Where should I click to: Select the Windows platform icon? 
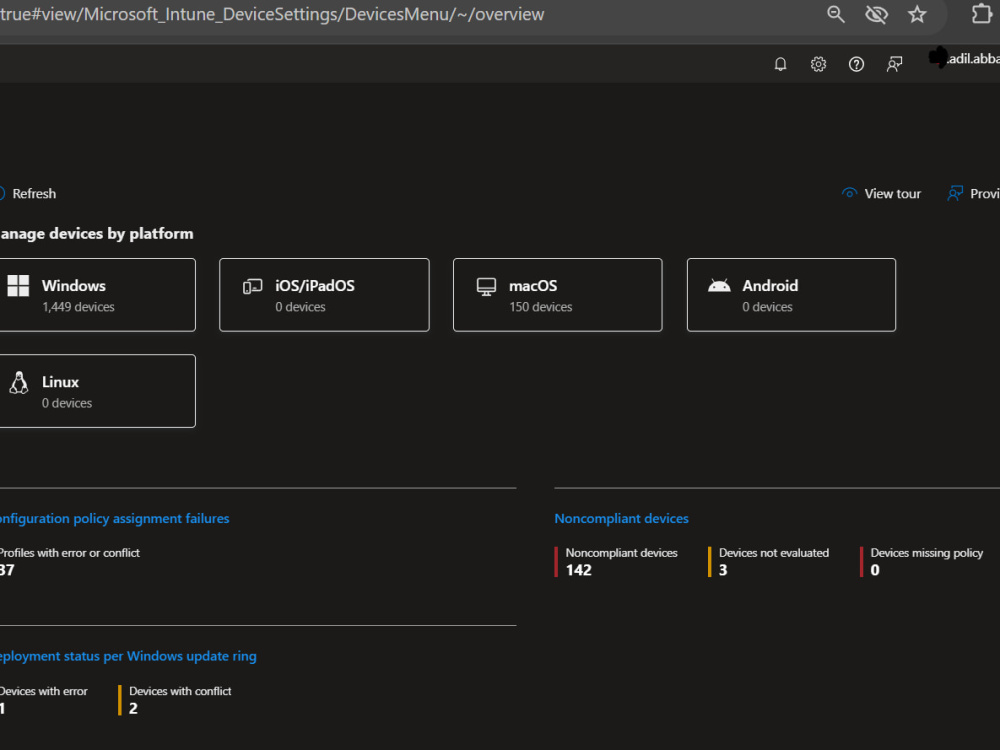click(18, 285)
